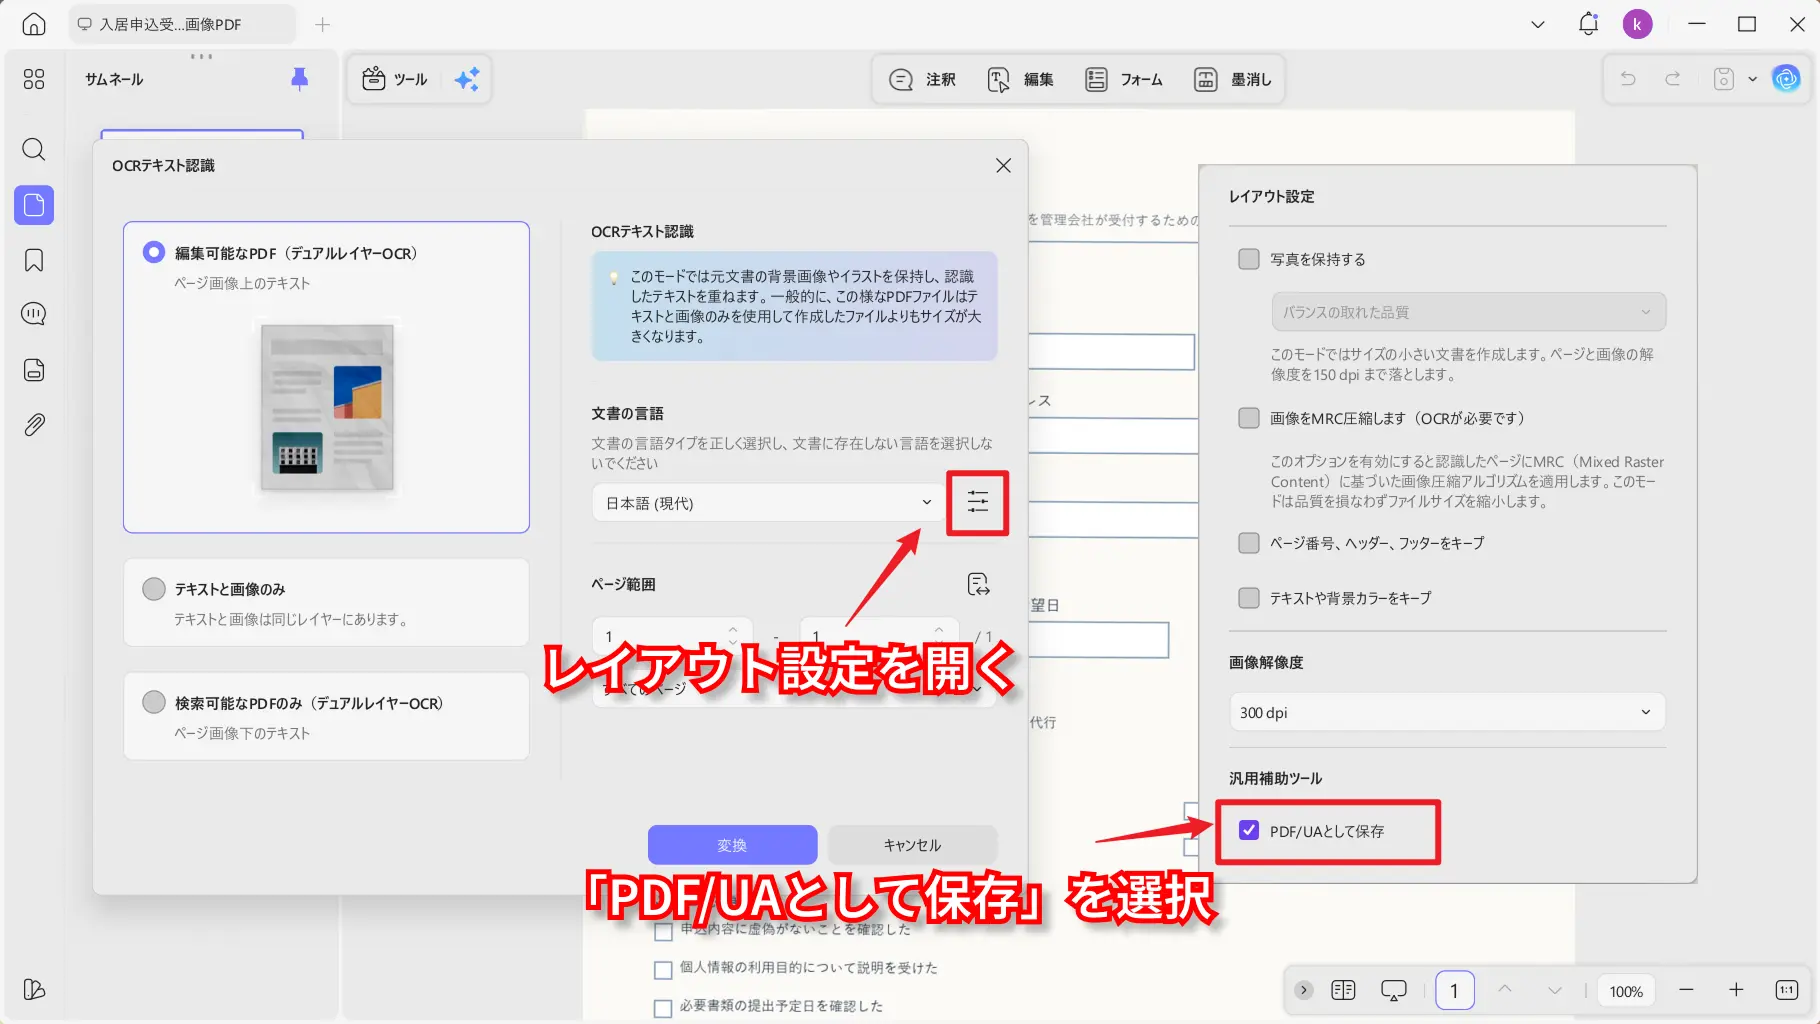Open the notifications bell

point(1588,24)
